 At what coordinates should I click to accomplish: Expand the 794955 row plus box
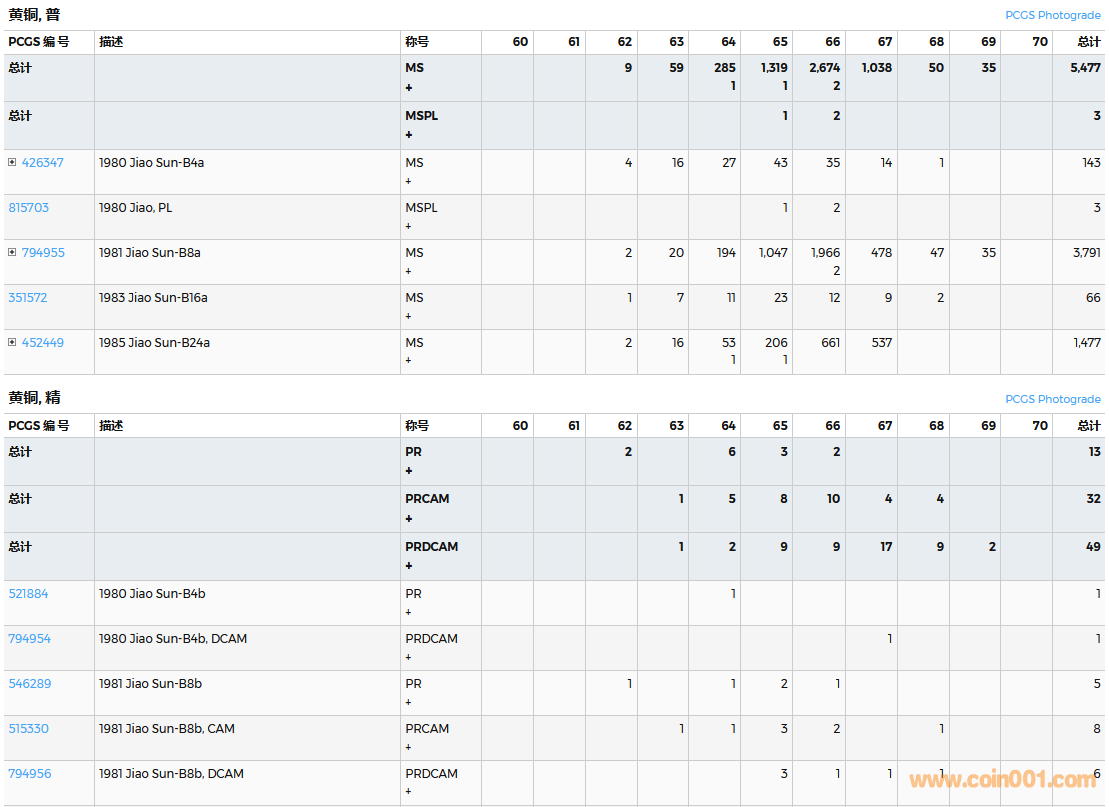tap(12, 252)
